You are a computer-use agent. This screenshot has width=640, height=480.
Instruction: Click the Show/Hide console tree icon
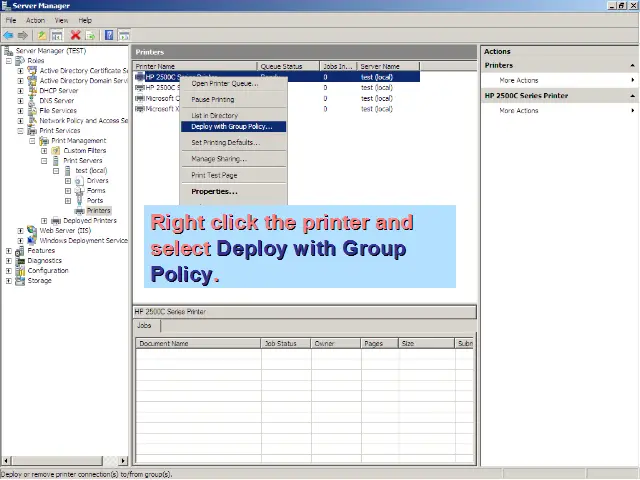[x=57, y=36]
